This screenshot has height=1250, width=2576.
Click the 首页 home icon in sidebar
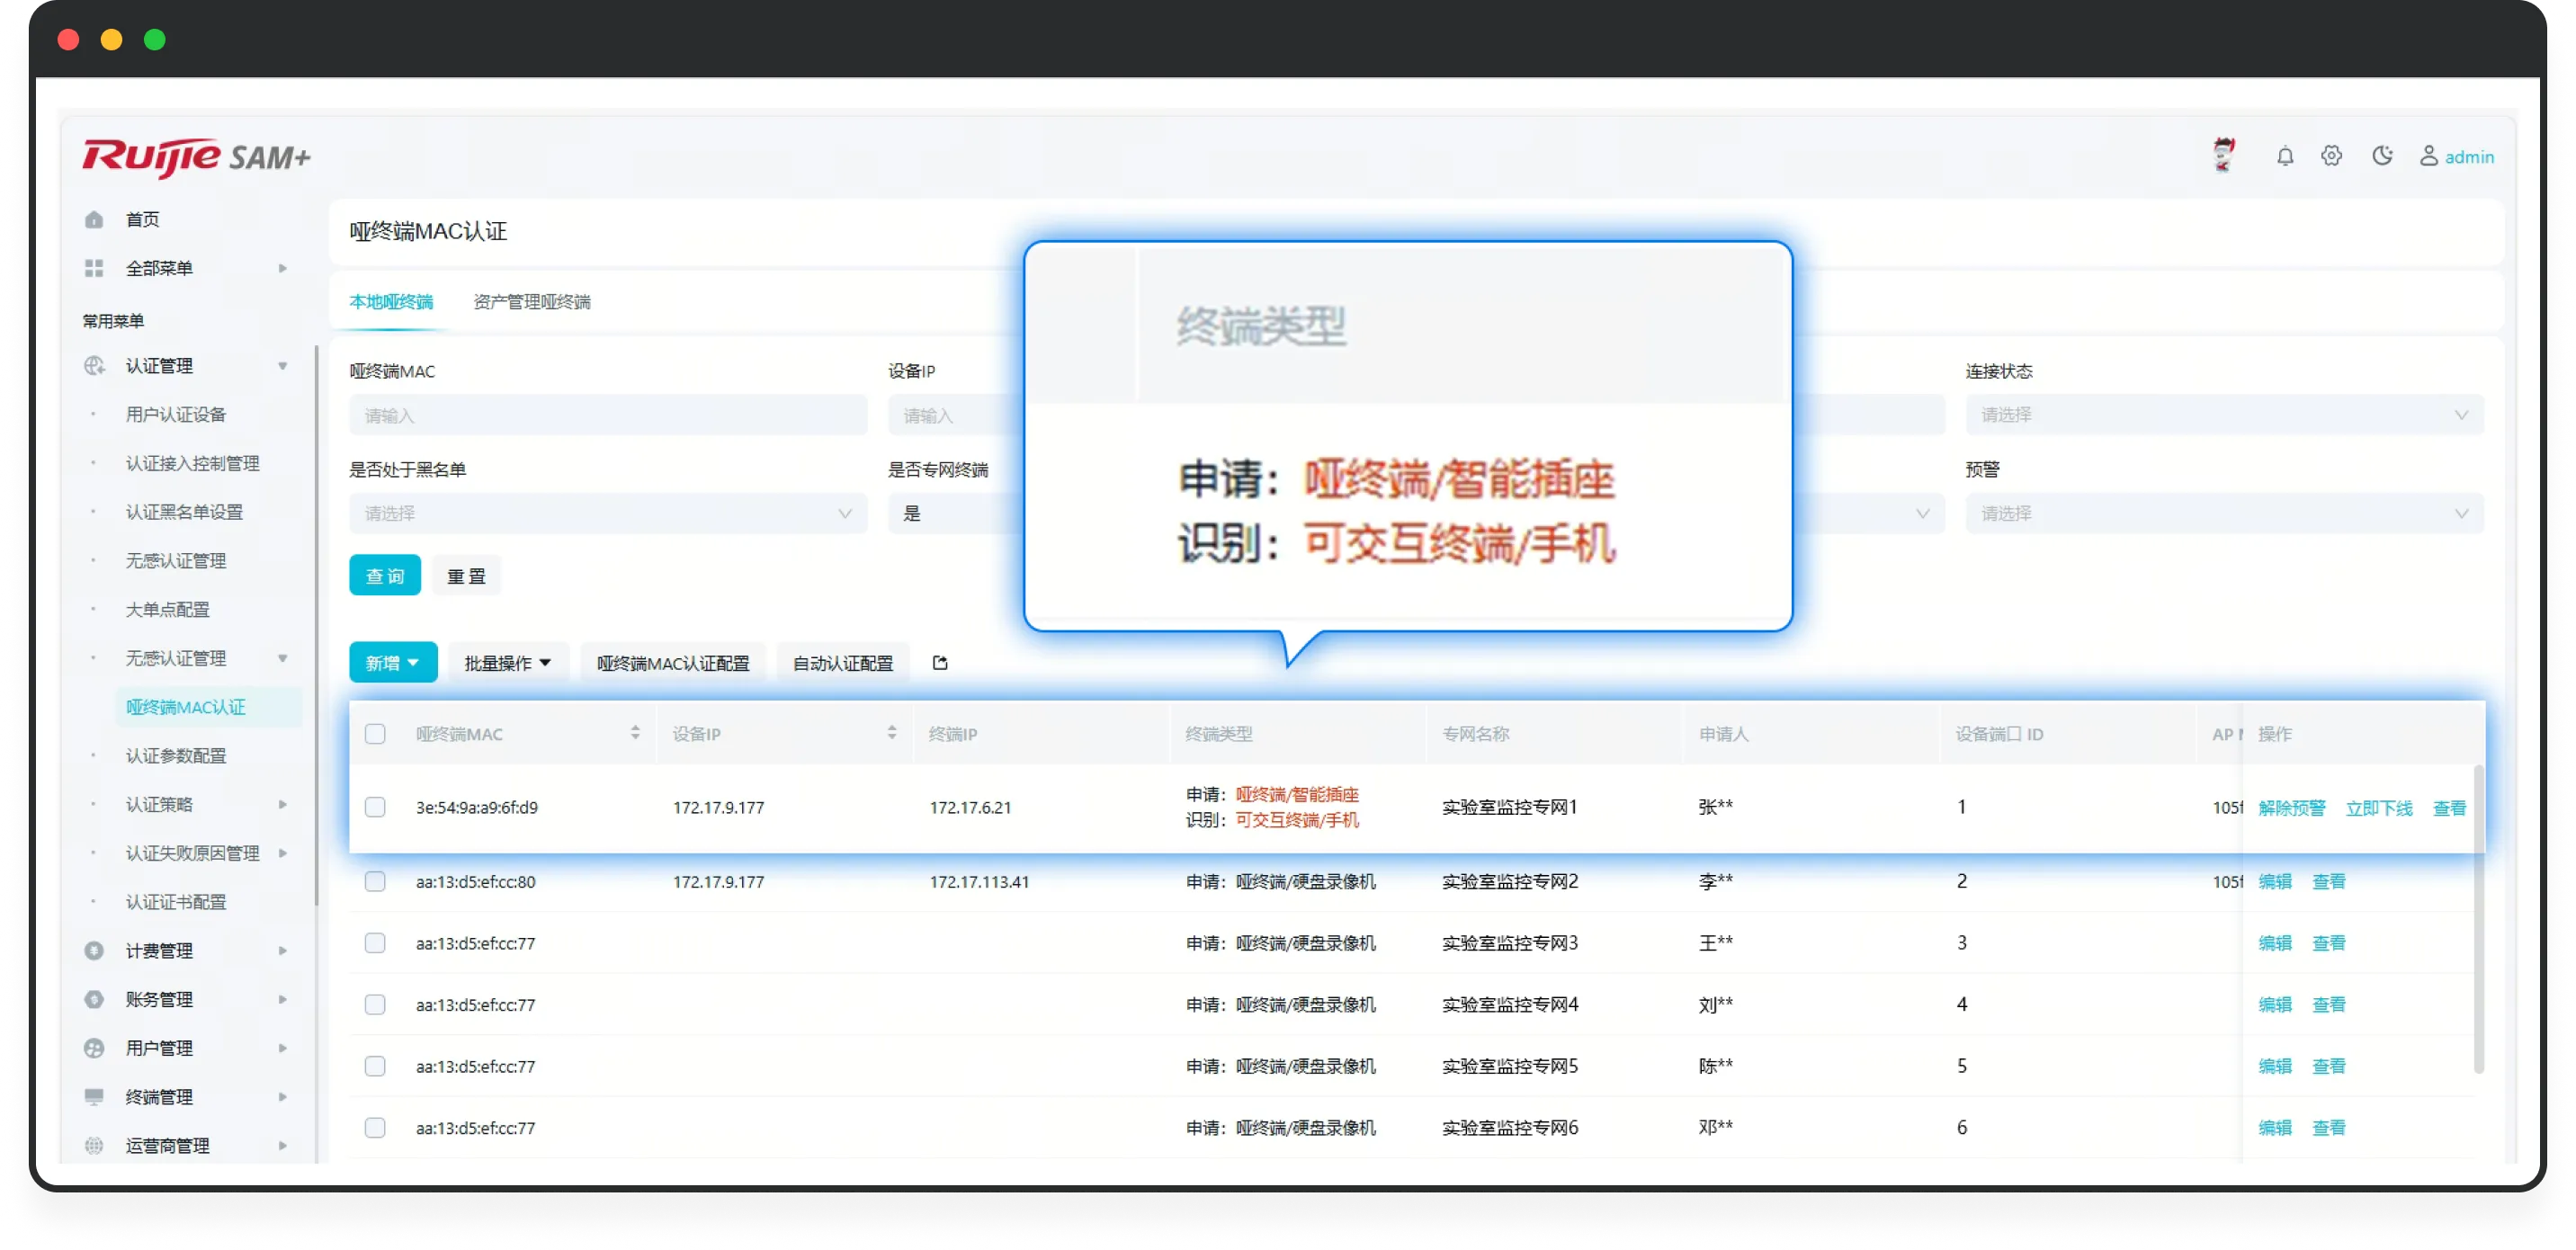(x=94, y=219)
